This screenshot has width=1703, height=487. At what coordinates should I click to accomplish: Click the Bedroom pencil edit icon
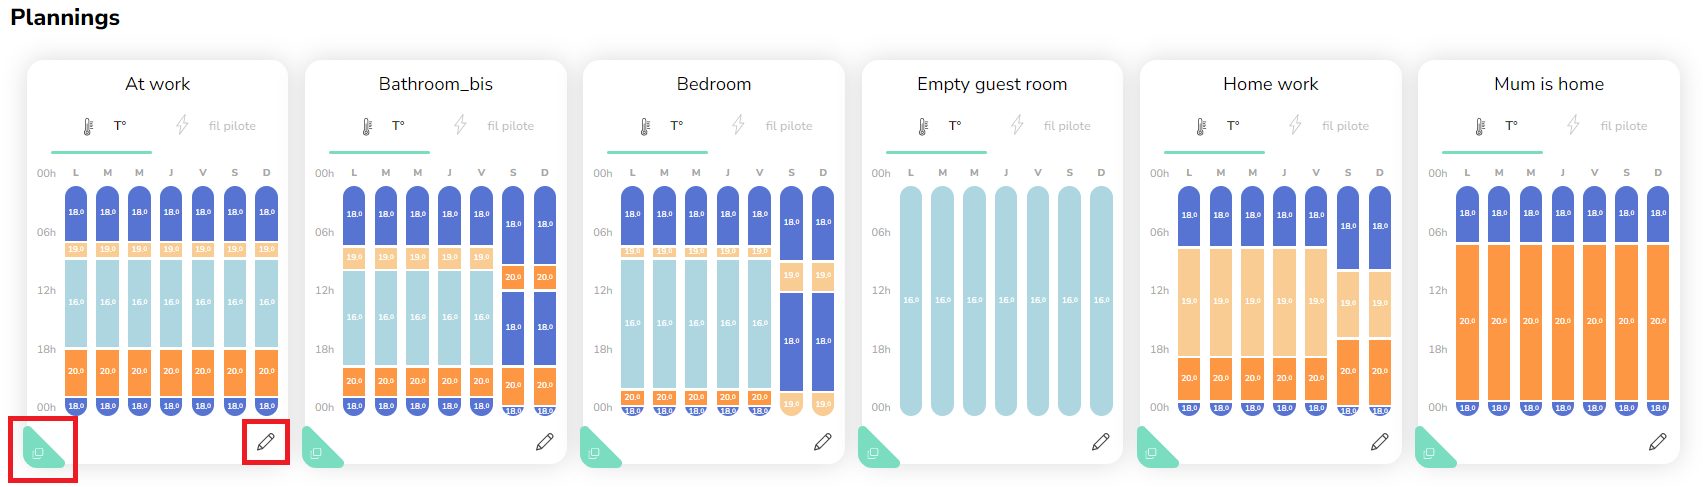(x=823, y=441)
